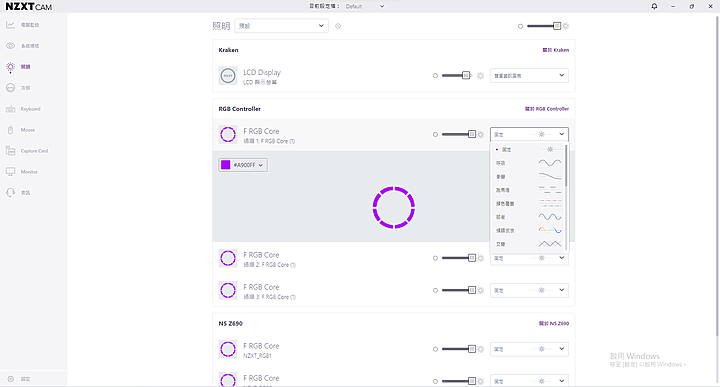Click minimum brightness circle for channel 1

(x=435, y=135)
